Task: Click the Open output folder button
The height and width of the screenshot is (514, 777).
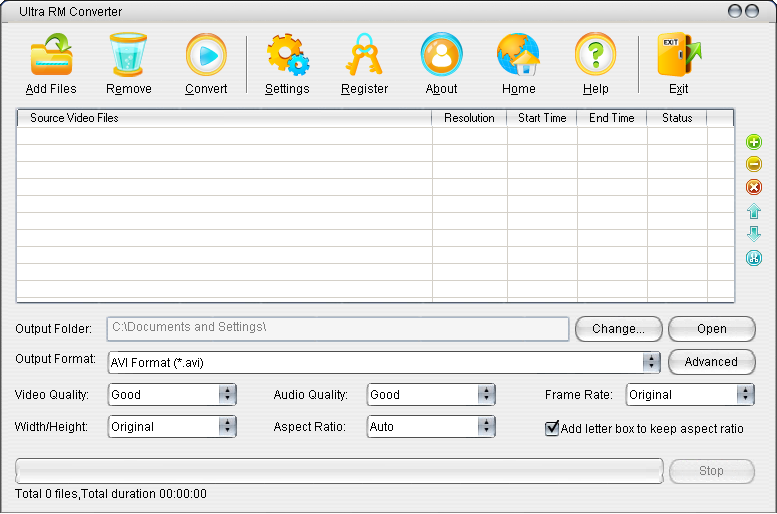Action: [x=712, y=329]
